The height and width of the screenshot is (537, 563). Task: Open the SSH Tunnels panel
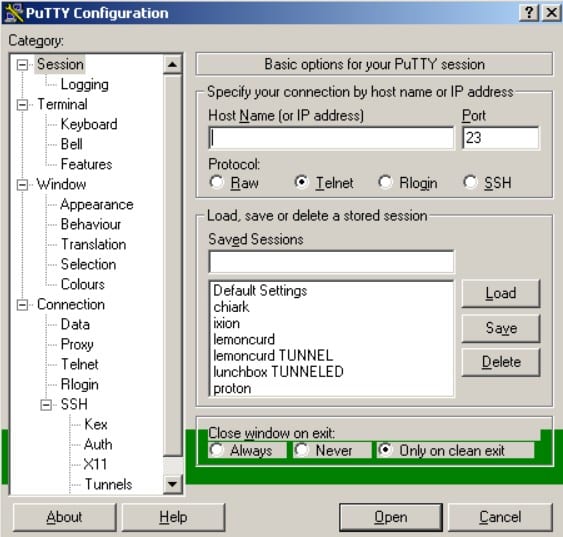108,485
